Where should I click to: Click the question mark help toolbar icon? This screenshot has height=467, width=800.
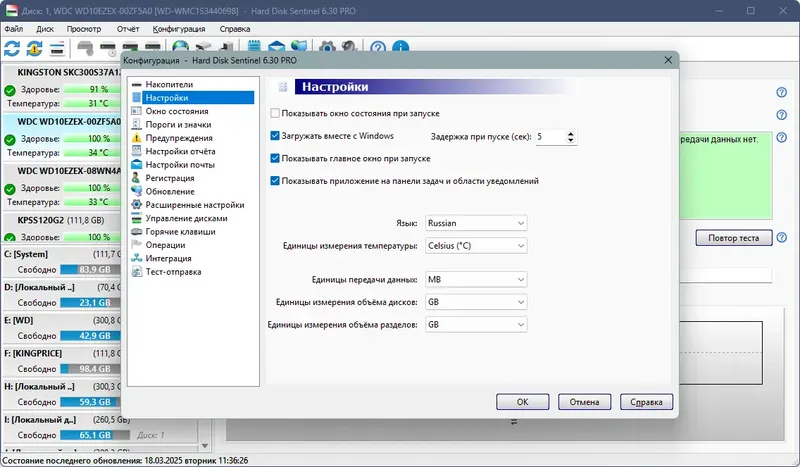pyautogui.click(x=378, y=47)
